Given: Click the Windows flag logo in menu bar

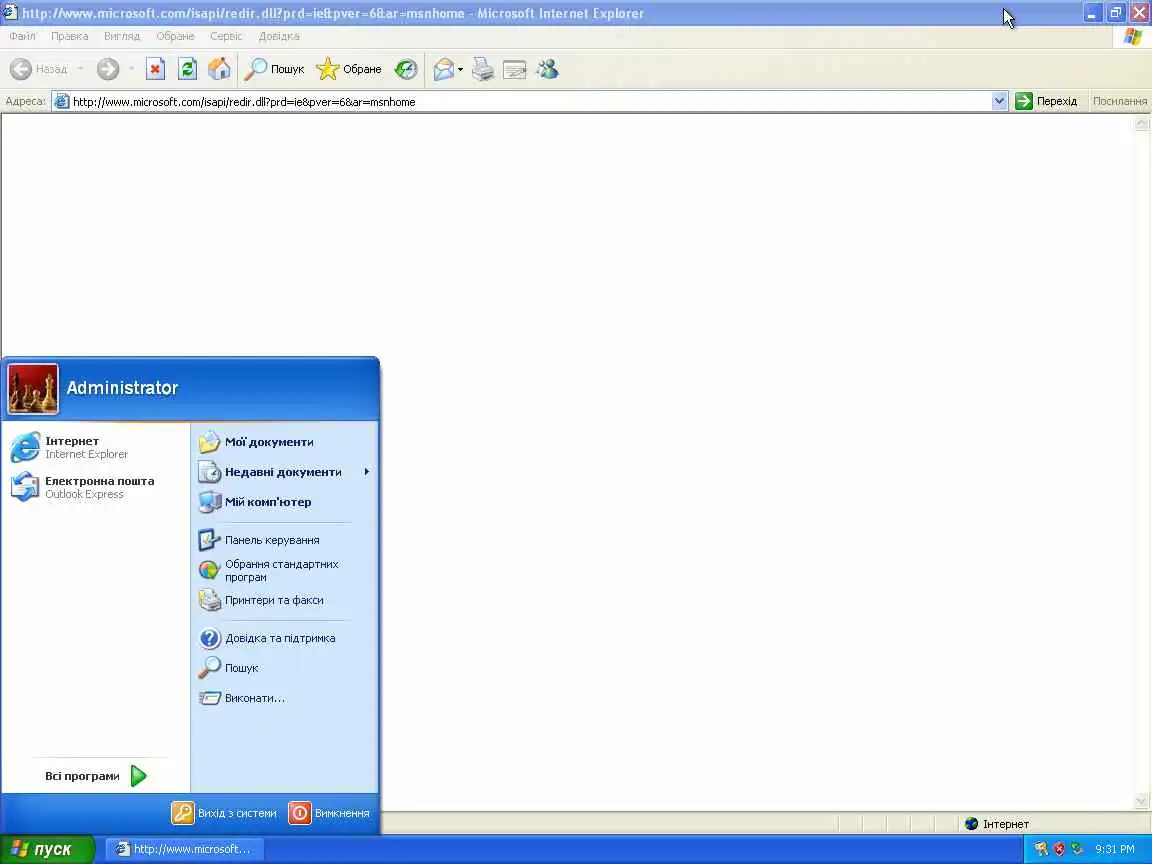Looking at the screenshot, I should (1132, 37).
